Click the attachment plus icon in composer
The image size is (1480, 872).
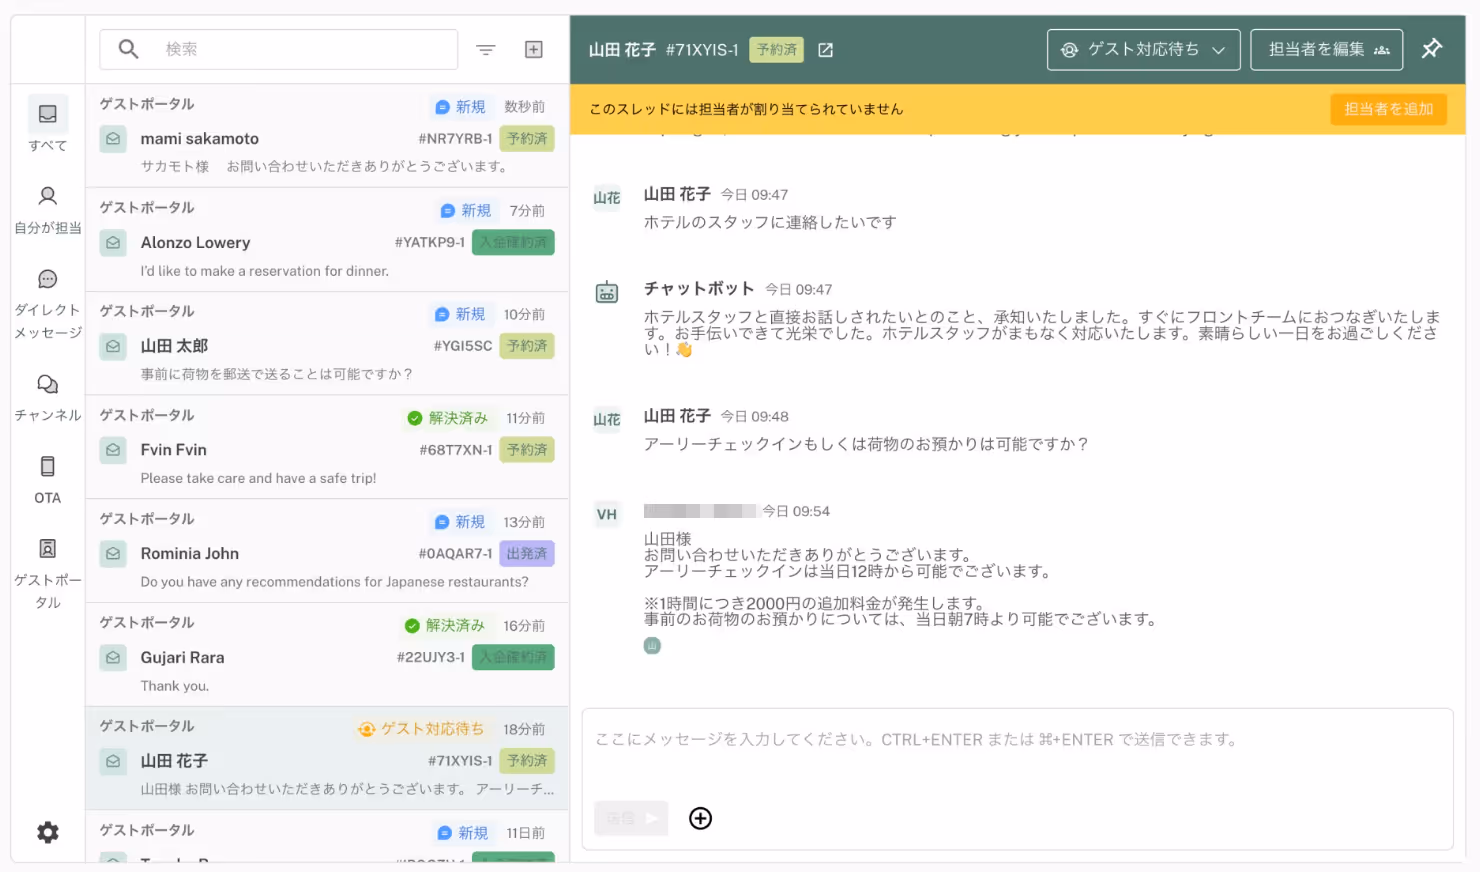(x=701, y=818)
